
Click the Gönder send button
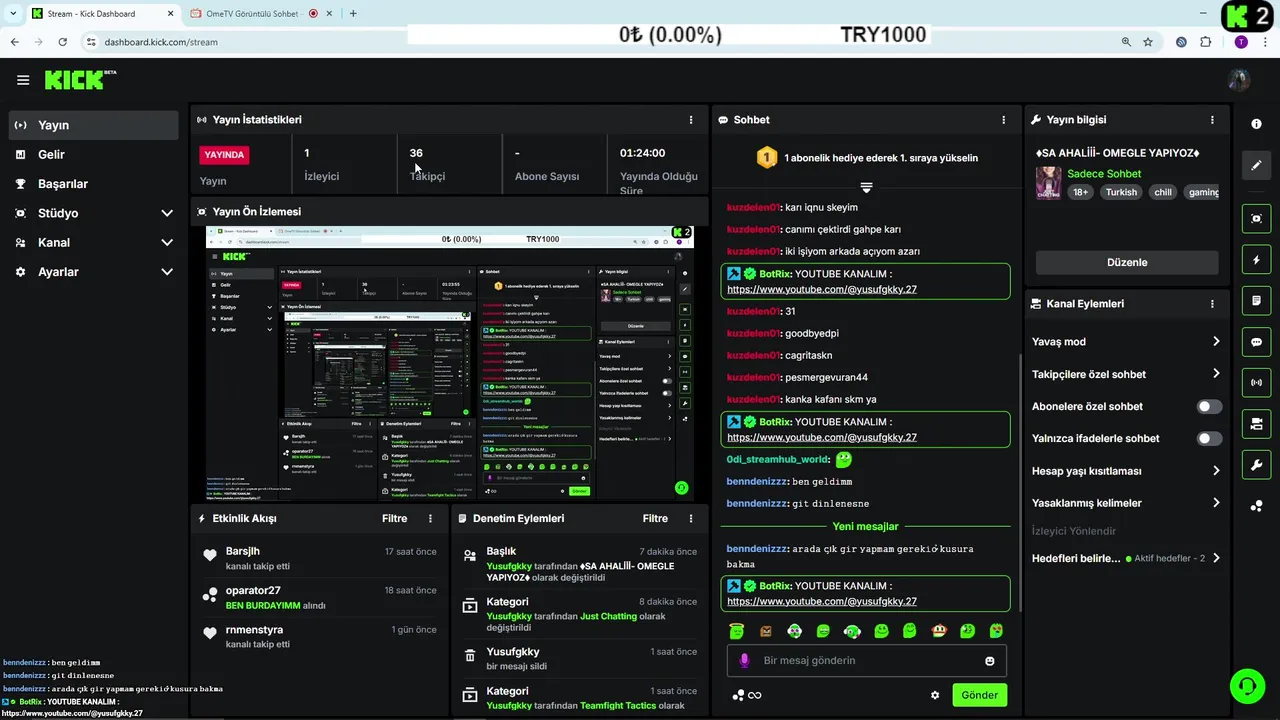[980, 695]
